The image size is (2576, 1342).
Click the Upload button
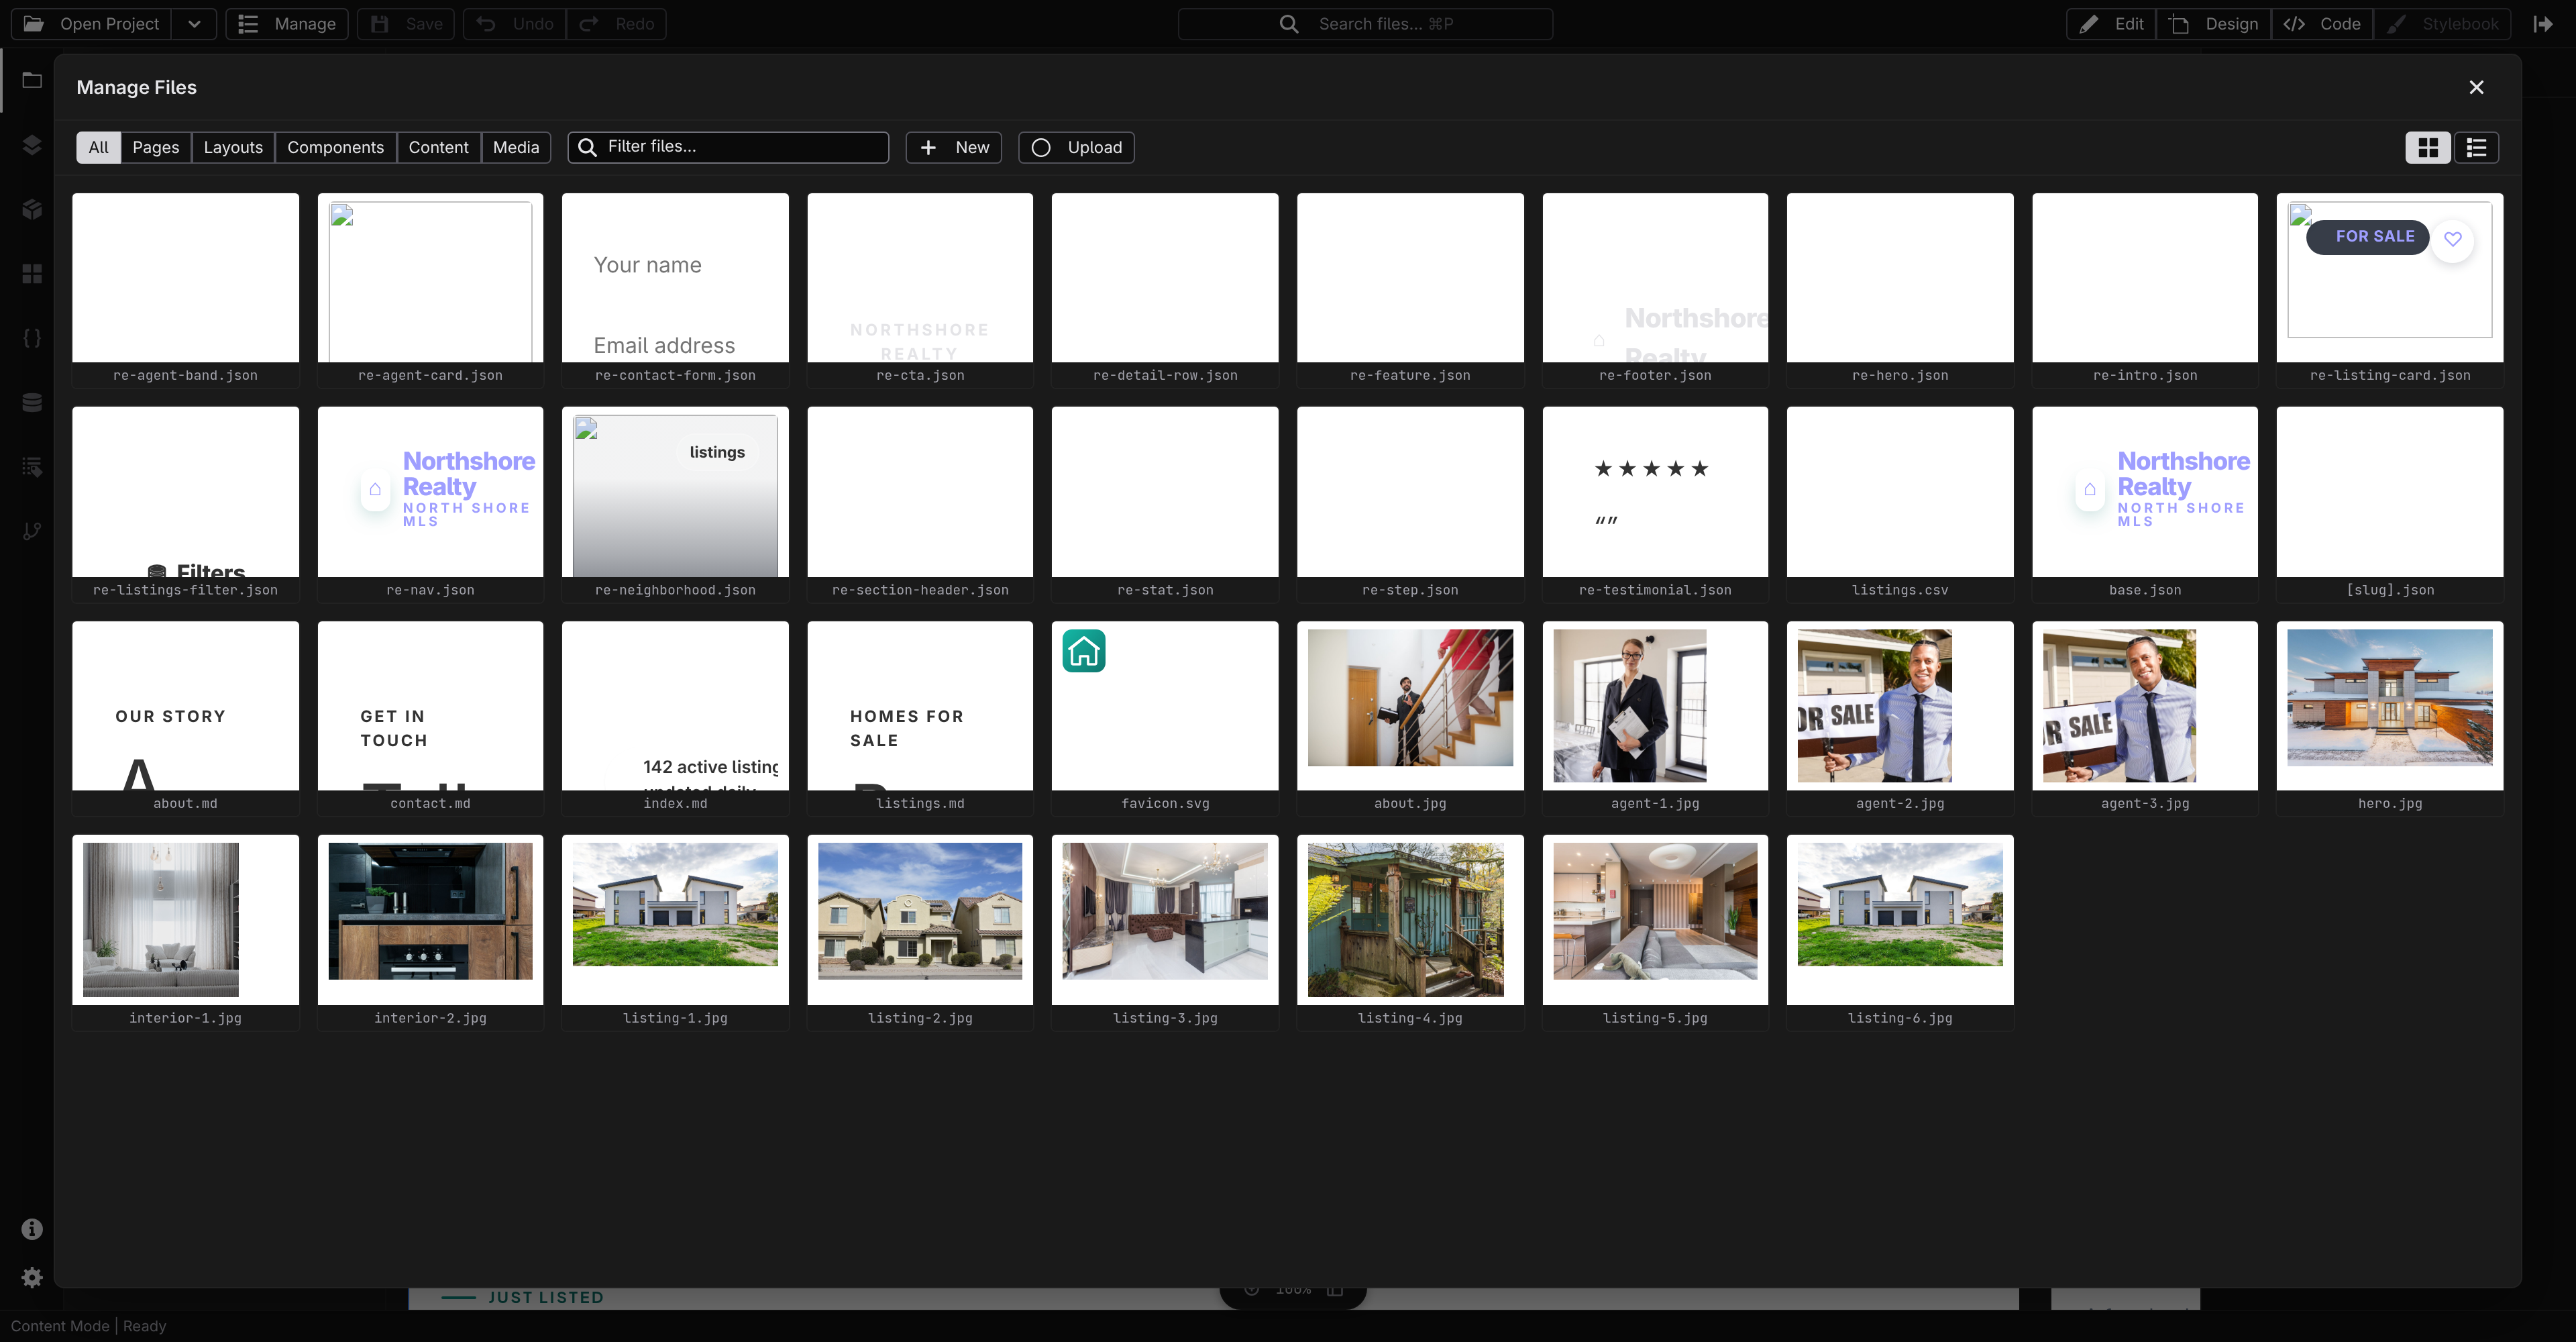pyautogui.click(x=1076, y=147)
